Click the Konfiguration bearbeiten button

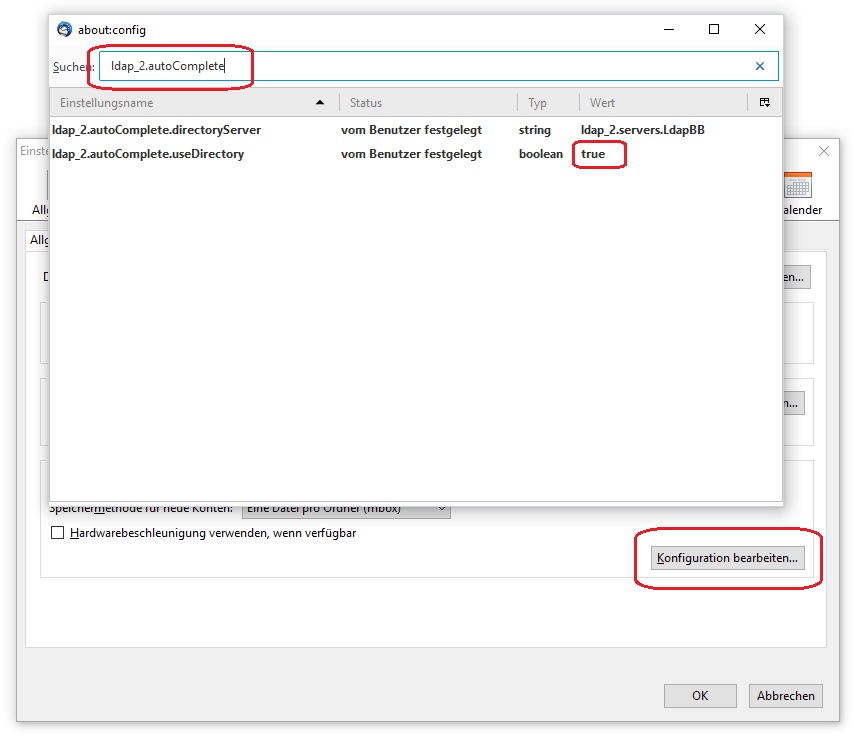click(x=728, y=558)
